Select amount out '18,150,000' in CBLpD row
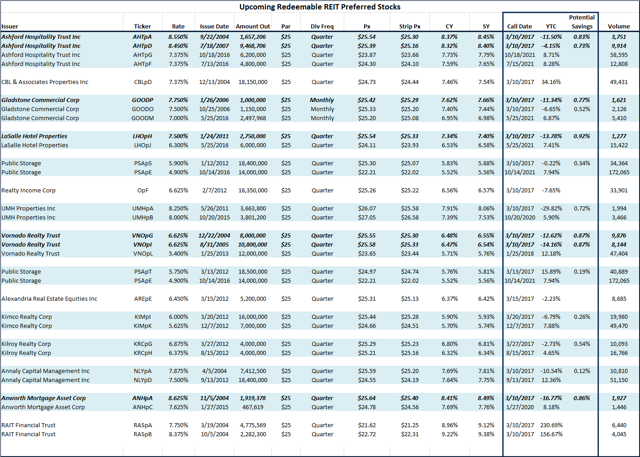 pyautogui.click(x=253, y=82)
